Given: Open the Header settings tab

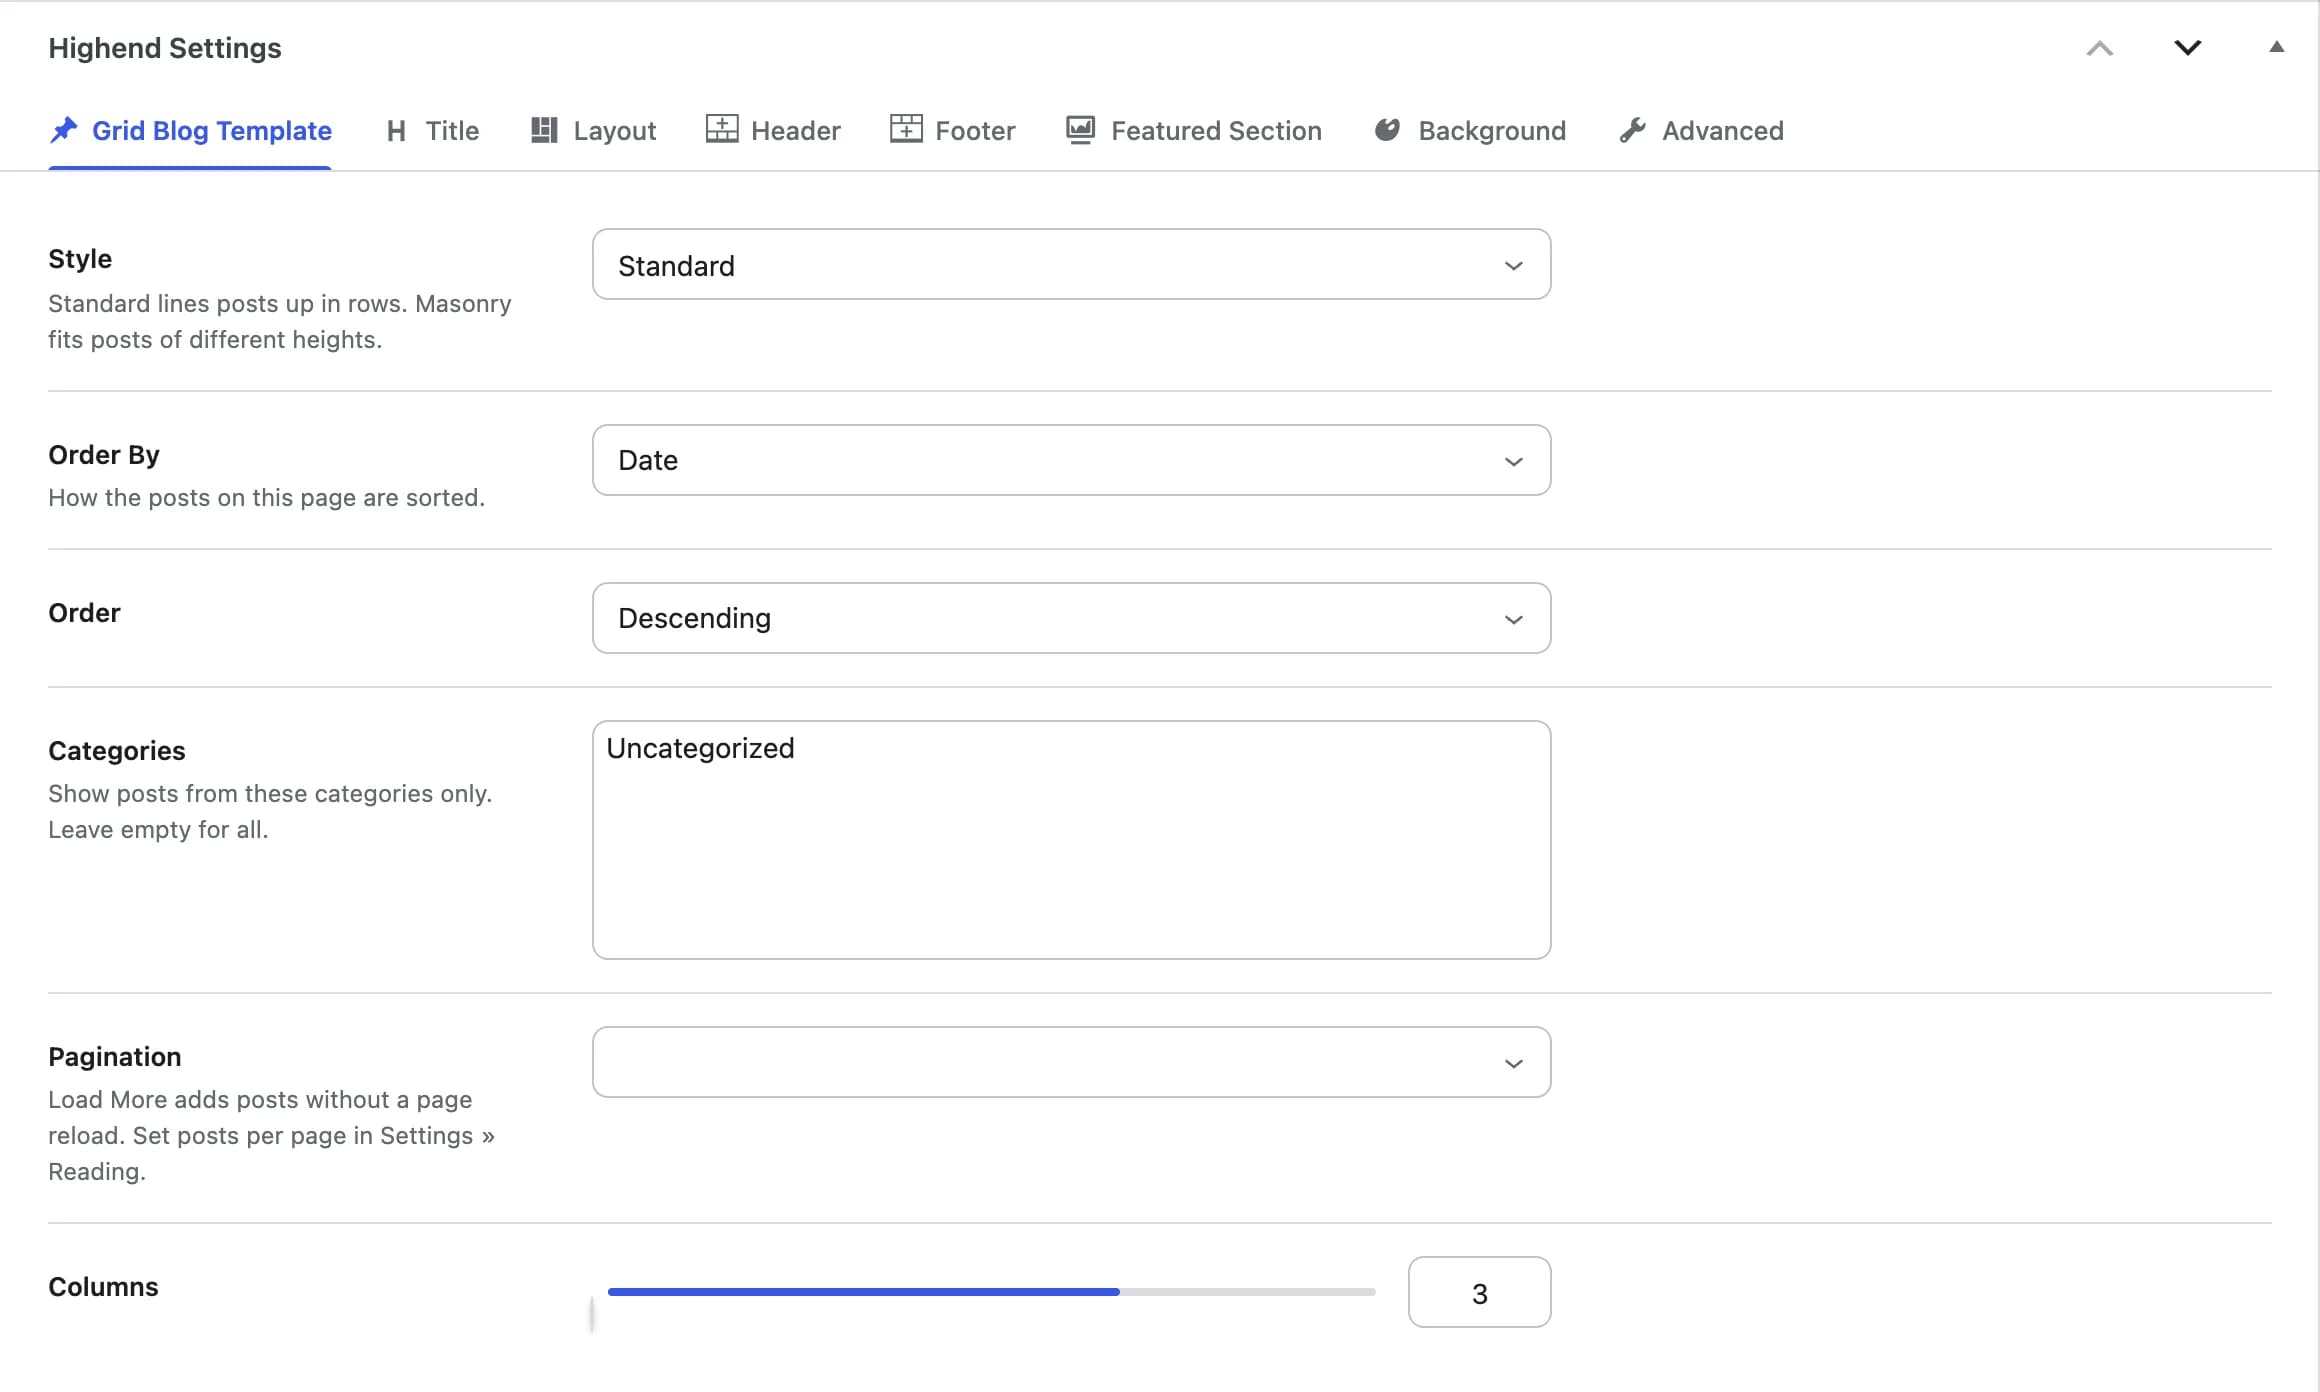Looking at the screenshot, I should (773, 131).
